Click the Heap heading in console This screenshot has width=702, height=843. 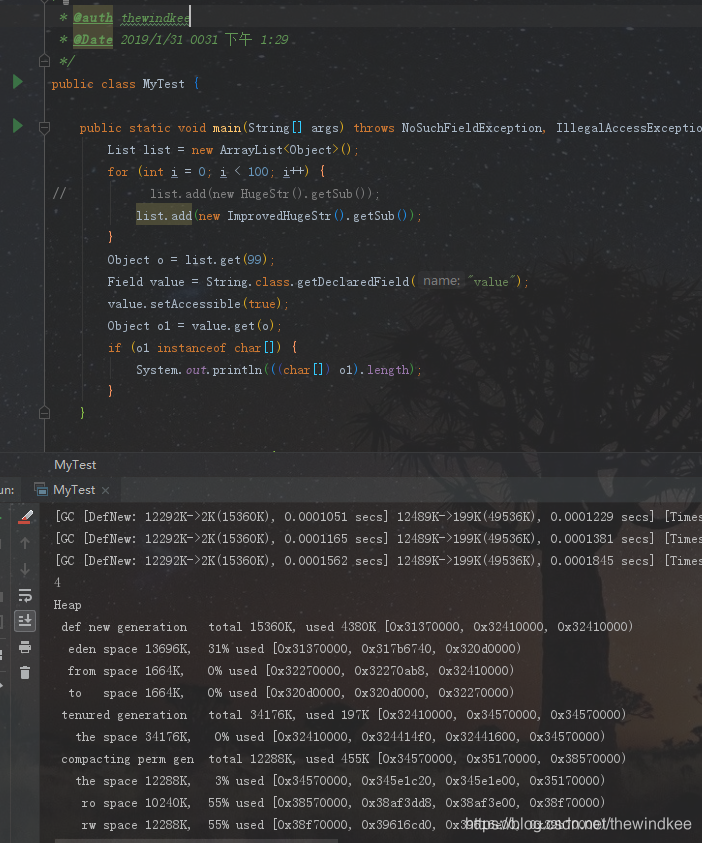(68, 605)
